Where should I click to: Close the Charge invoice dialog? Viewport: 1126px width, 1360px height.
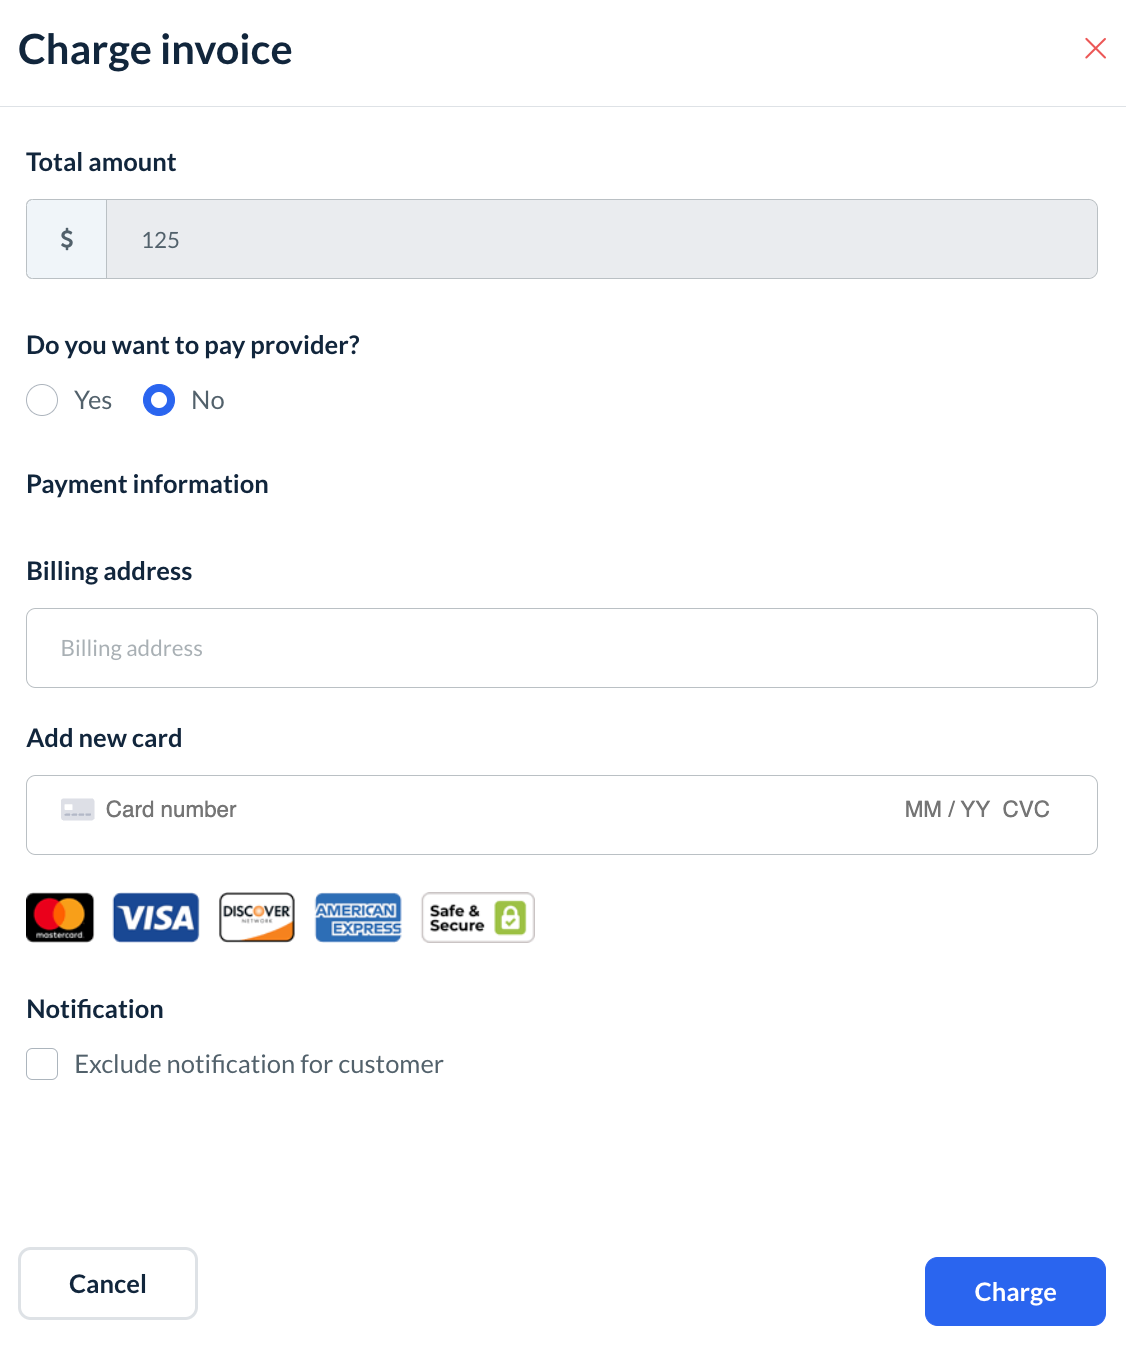[1095, 48]
